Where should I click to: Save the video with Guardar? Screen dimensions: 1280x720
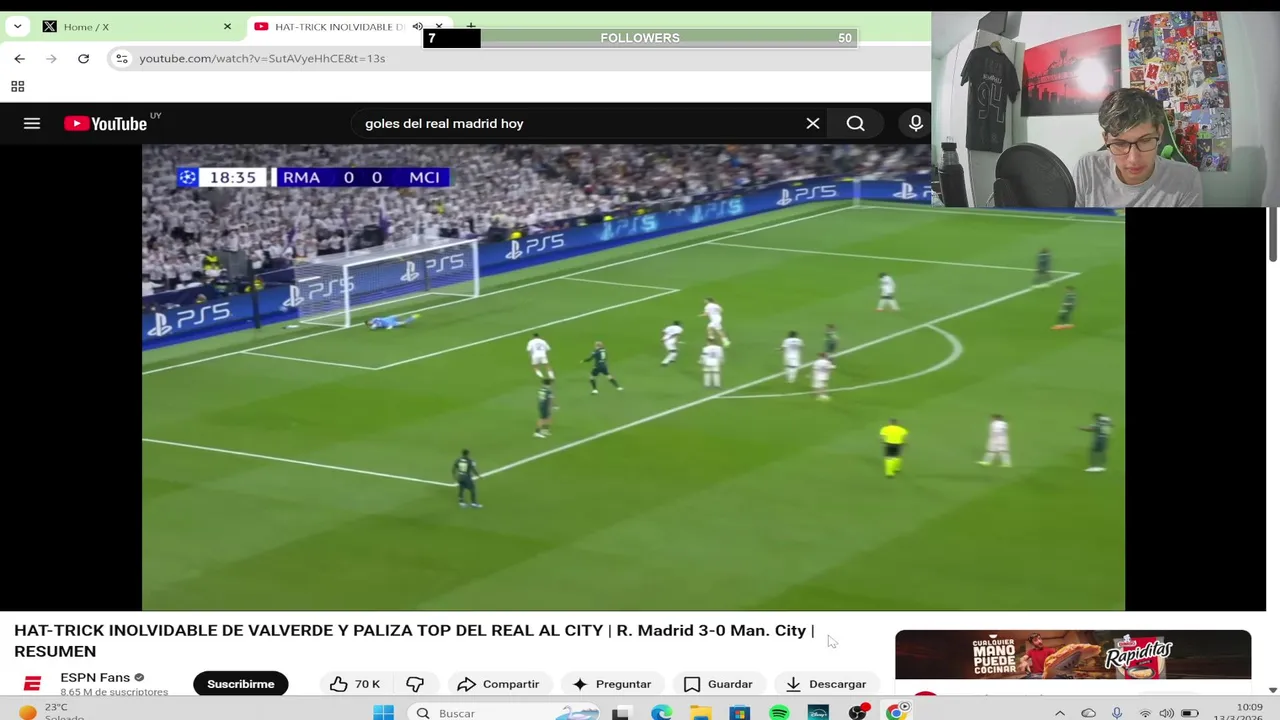[x=718, y=684]
